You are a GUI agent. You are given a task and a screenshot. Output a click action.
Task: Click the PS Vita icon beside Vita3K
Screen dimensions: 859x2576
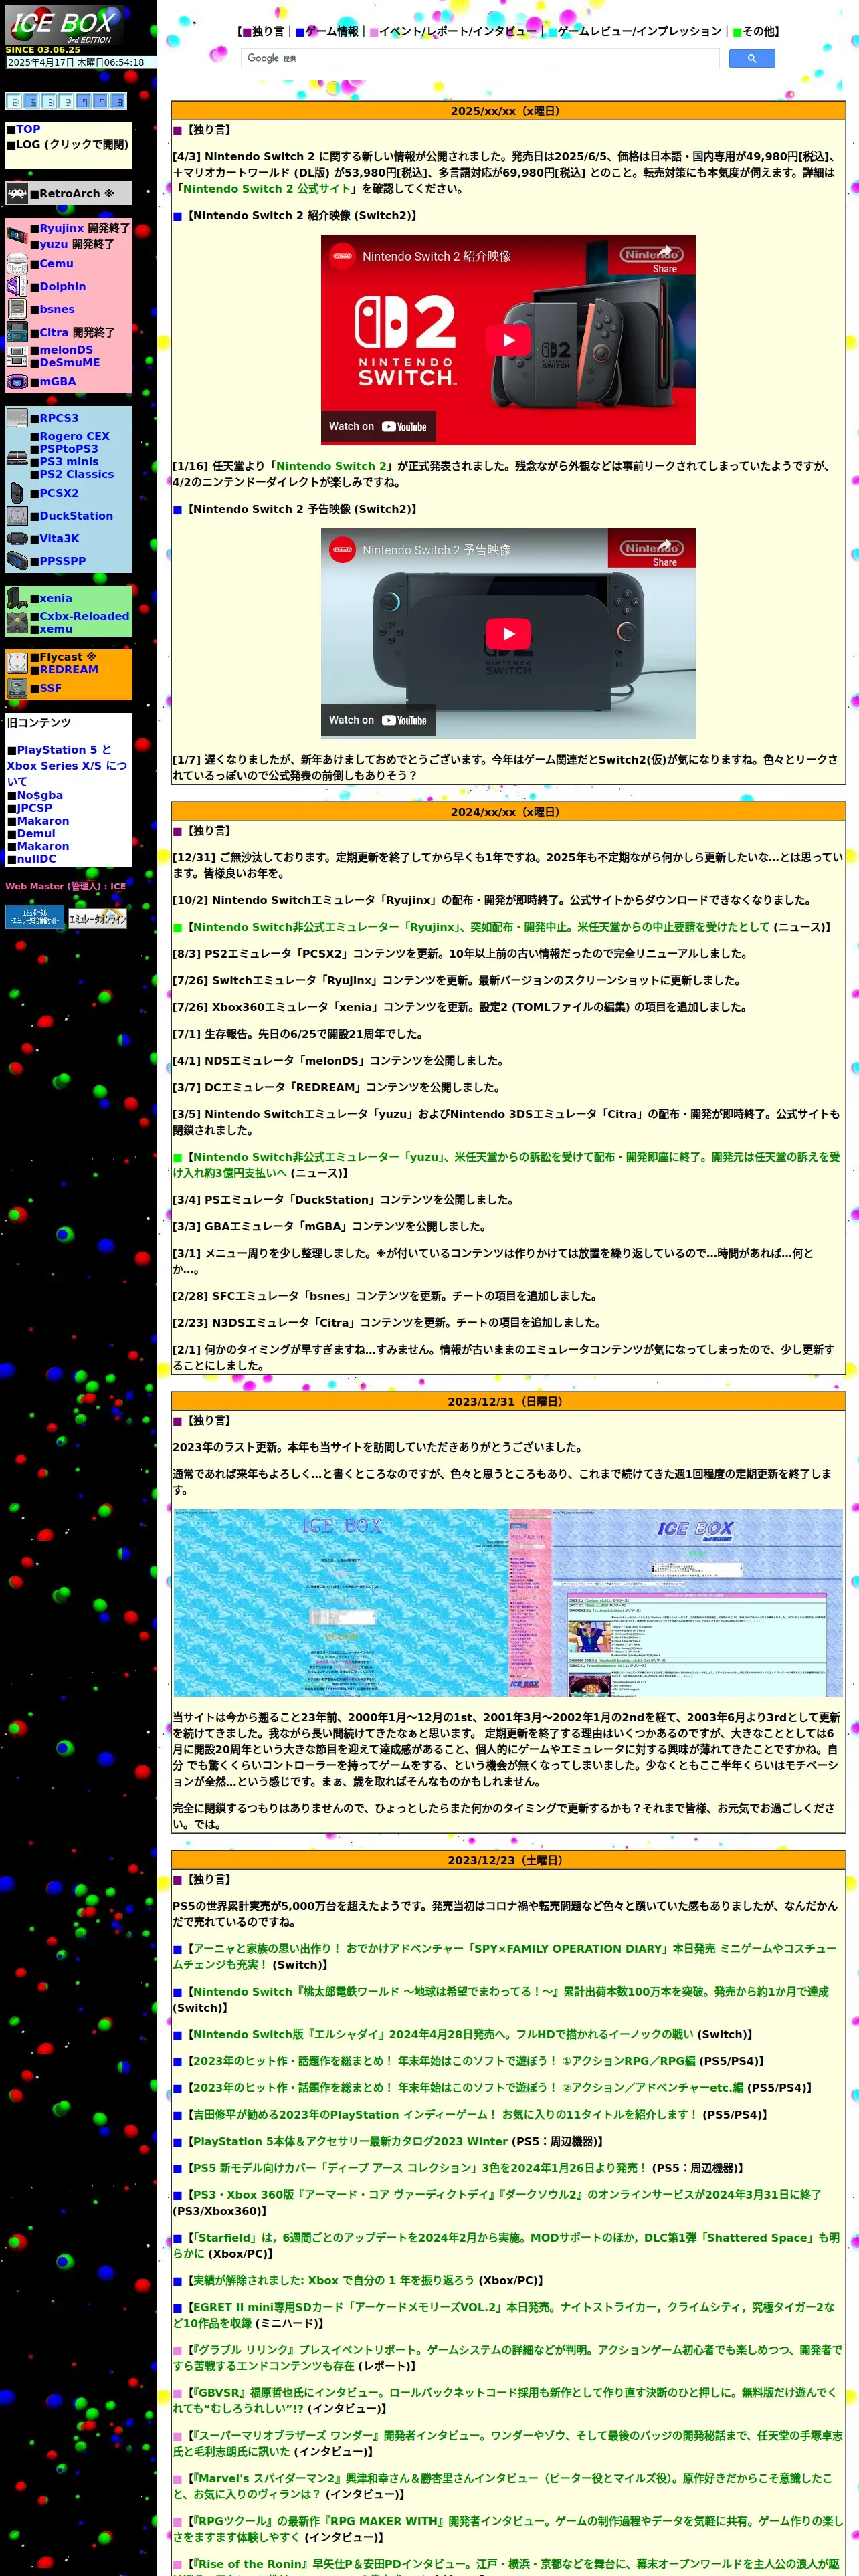(x=17, y=539)
